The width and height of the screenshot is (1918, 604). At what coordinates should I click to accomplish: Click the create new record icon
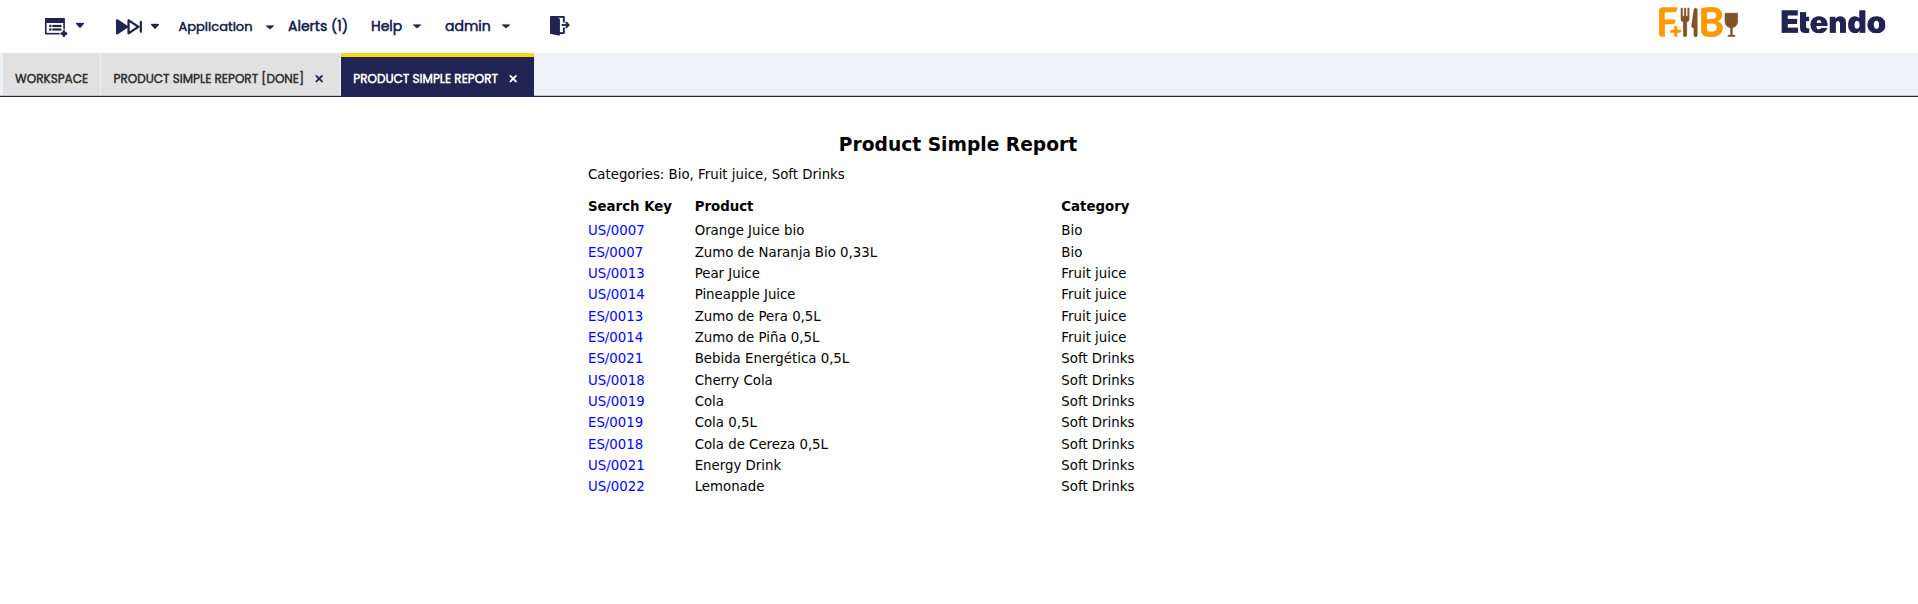pos(56,27)
